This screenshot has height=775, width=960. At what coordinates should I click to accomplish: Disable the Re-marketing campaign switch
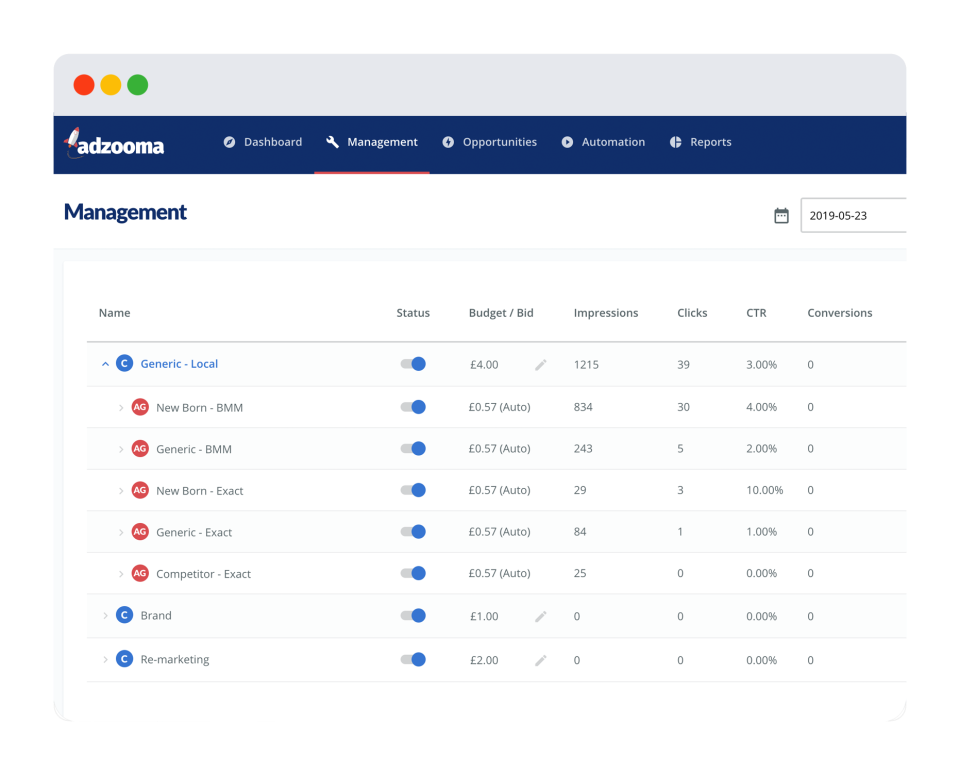tap(413, 660)
